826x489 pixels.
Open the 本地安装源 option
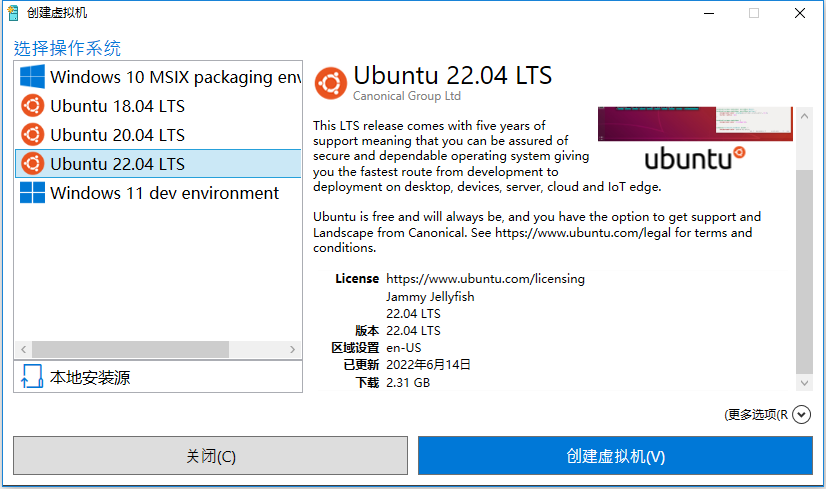click(90, 377)
